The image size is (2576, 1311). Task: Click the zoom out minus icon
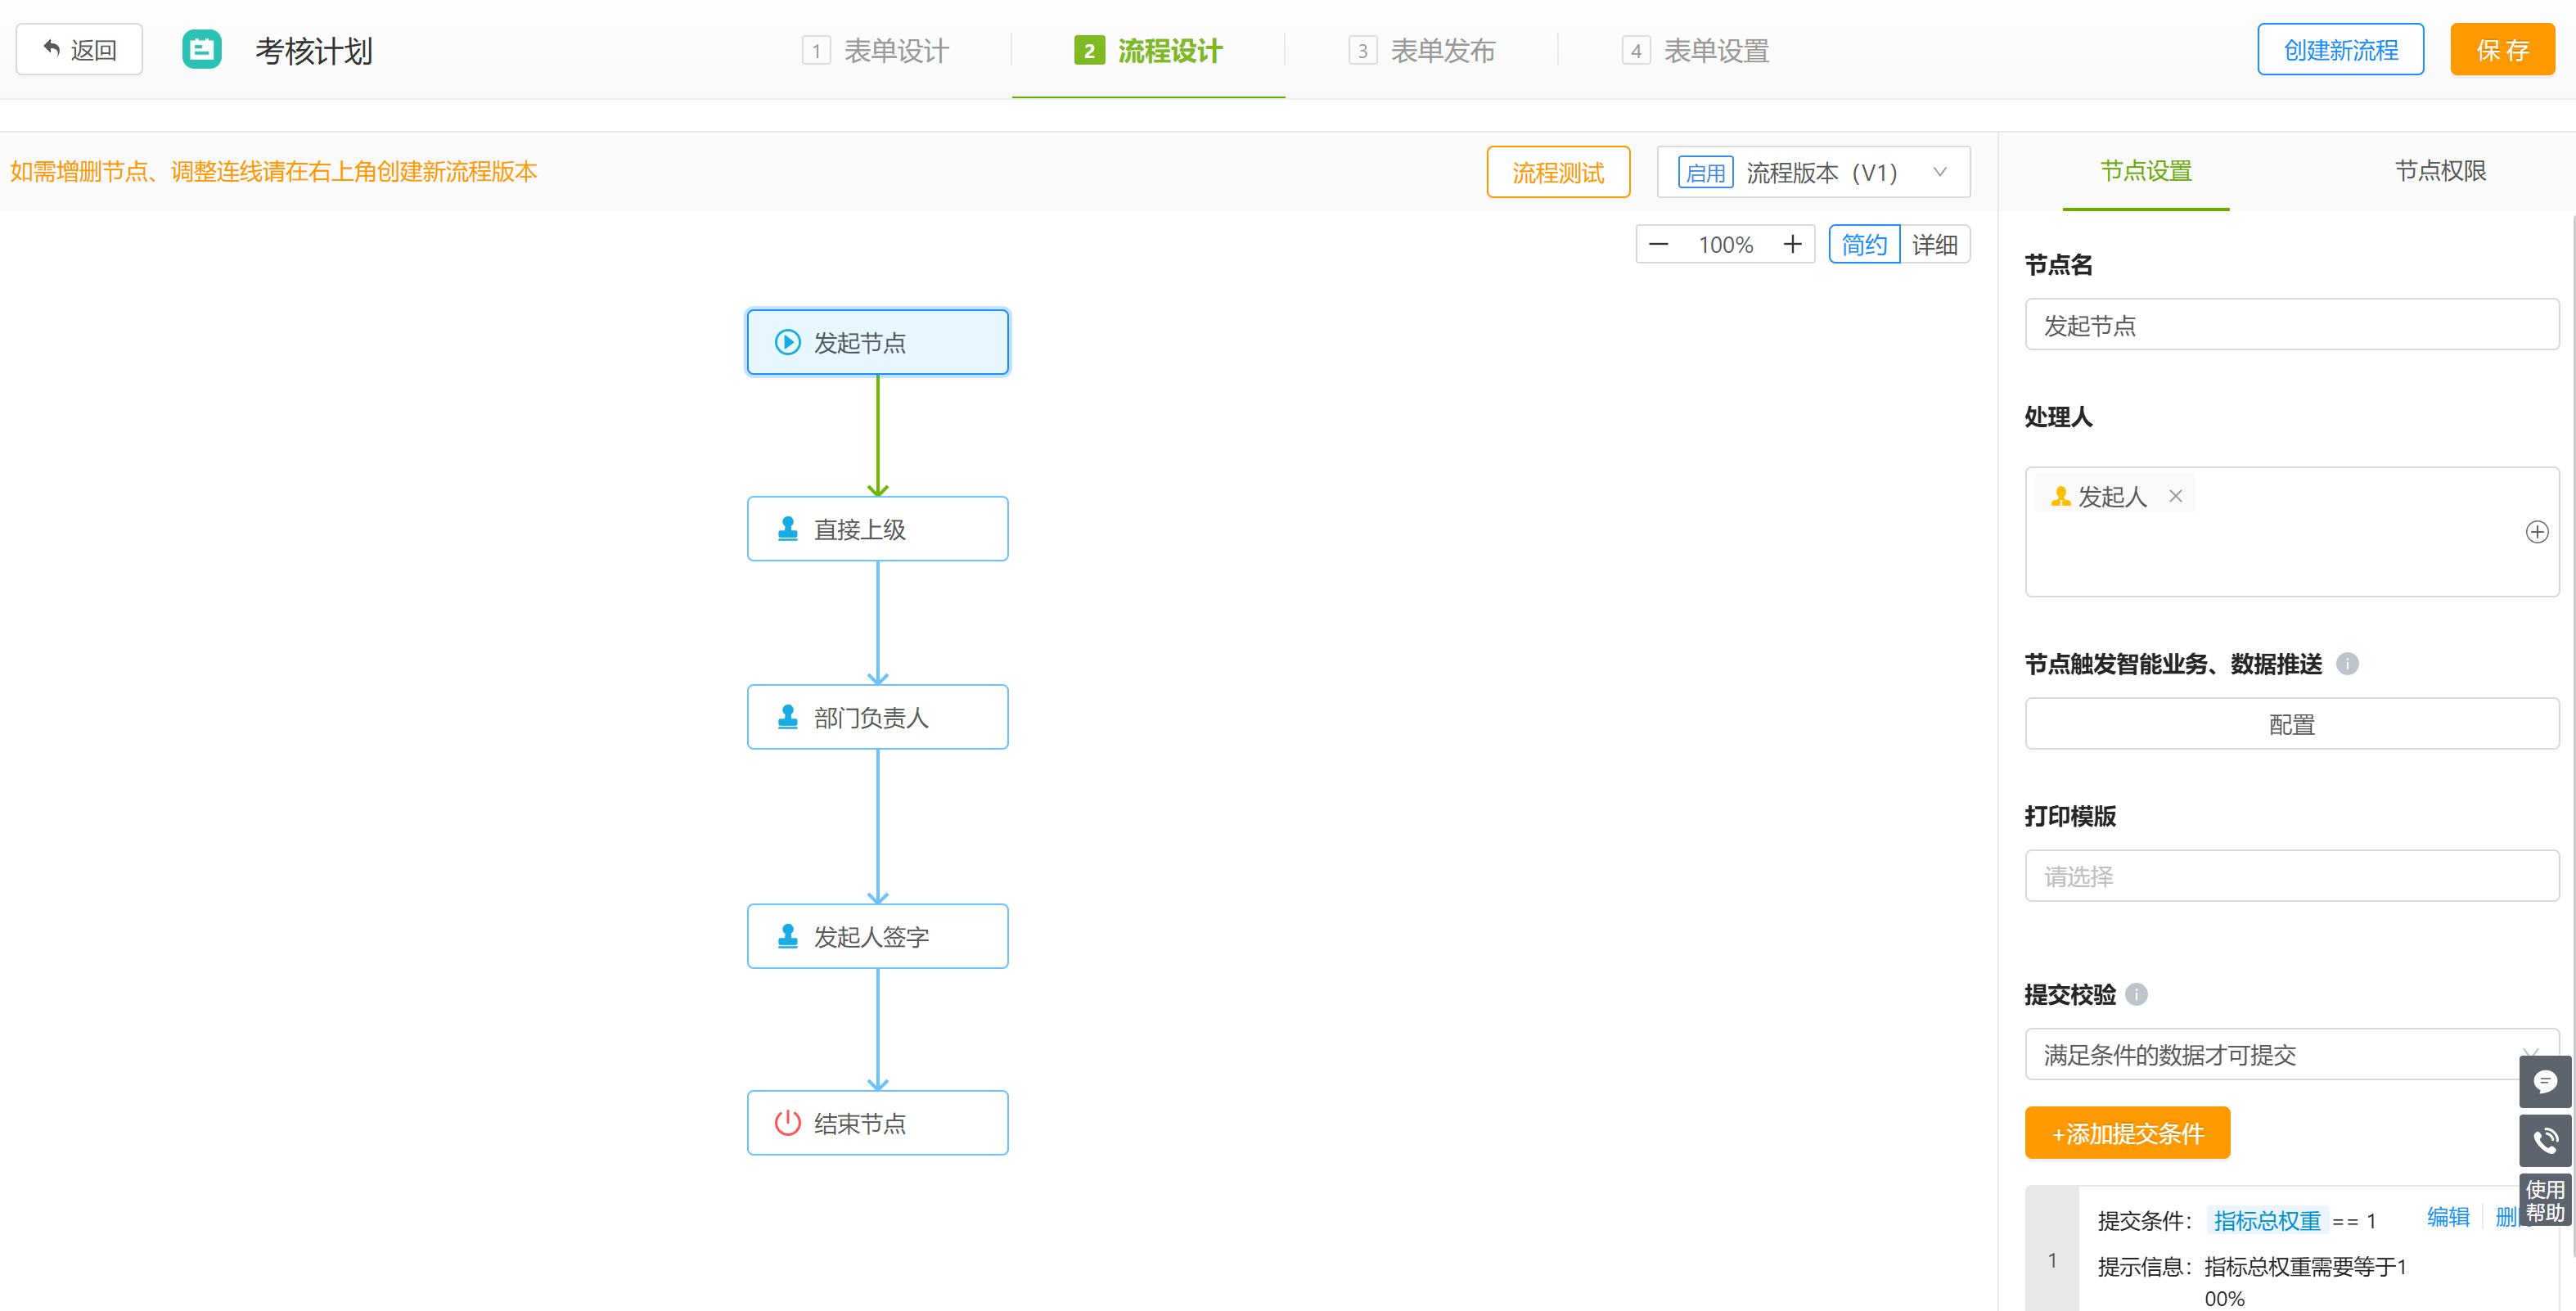1658,244
